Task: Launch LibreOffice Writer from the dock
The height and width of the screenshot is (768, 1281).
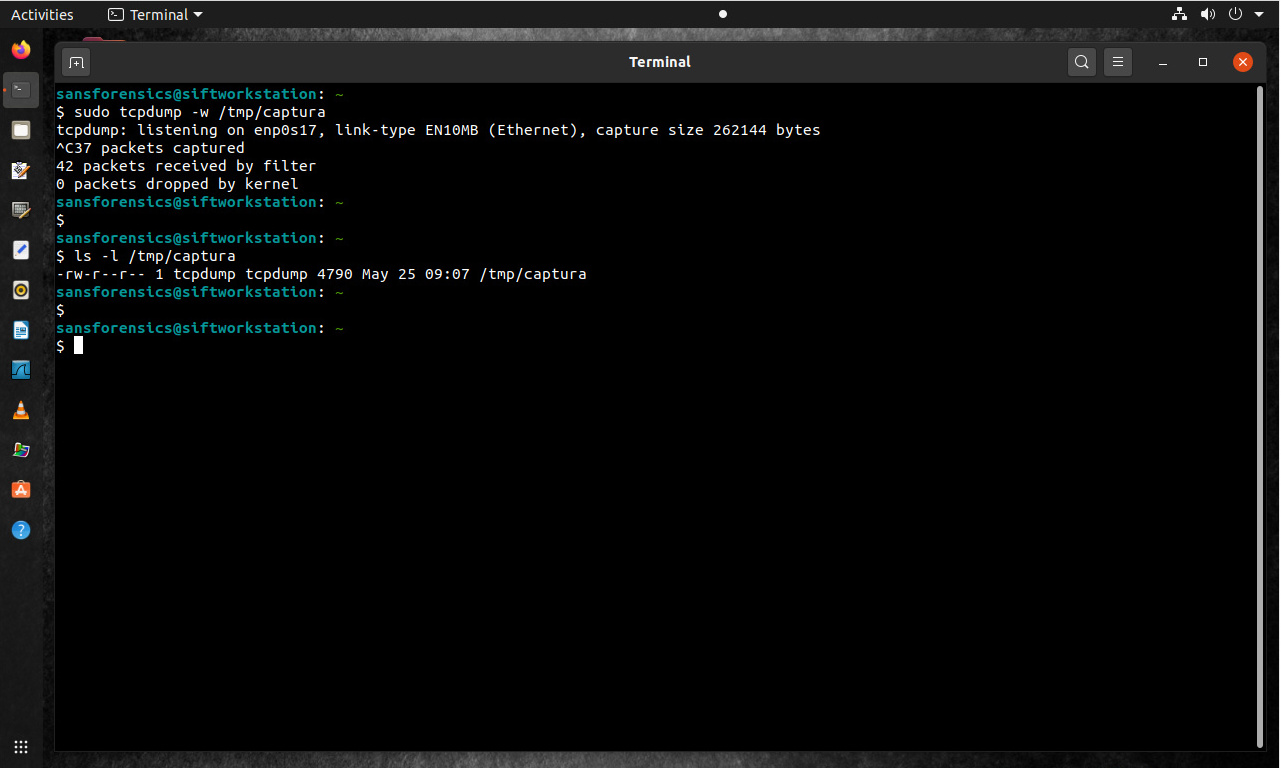Action: coord(21,330)
